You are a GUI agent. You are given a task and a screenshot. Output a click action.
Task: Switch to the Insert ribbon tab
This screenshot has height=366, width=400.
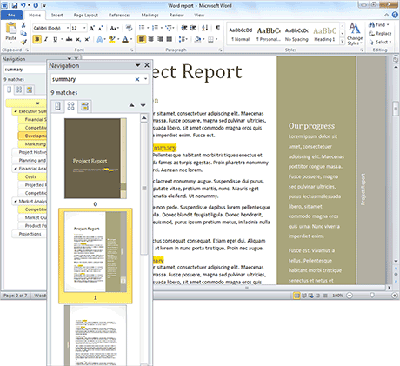coord(57,15)
